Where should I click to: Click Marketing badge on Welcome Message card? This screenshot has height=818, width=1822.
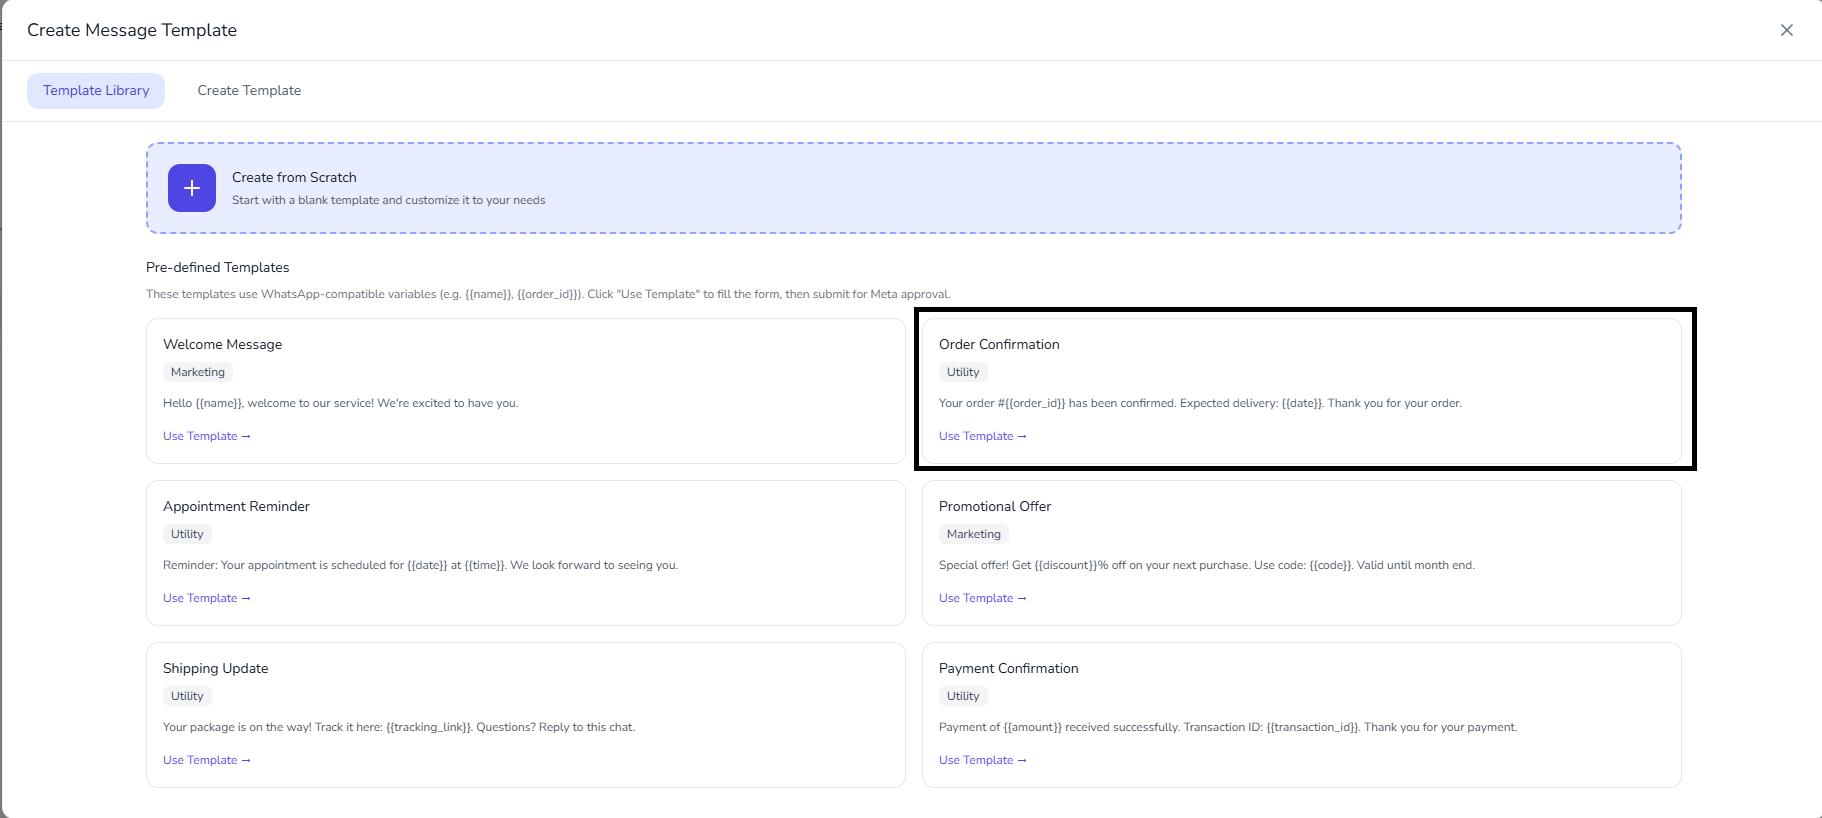[198, 372]
